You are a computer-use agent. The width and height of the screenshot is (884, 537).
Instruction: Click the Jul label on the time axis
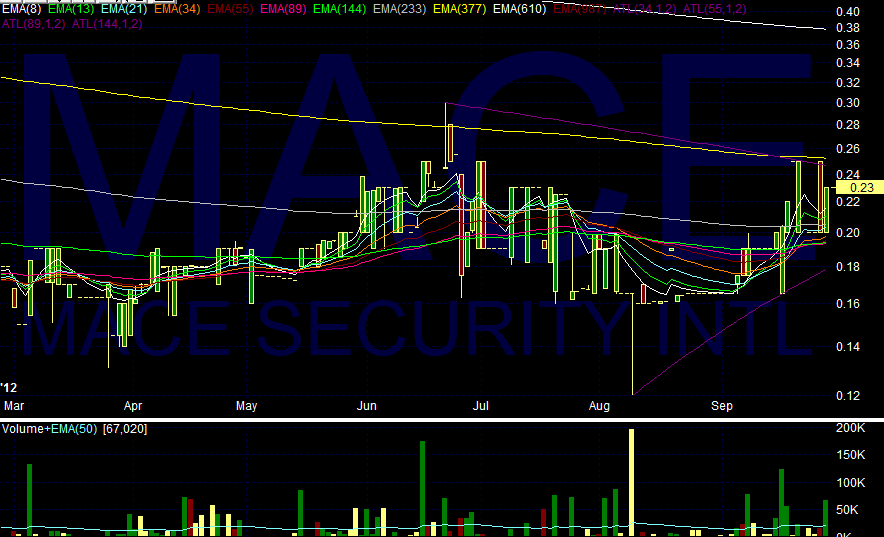(x=480, y=406)
